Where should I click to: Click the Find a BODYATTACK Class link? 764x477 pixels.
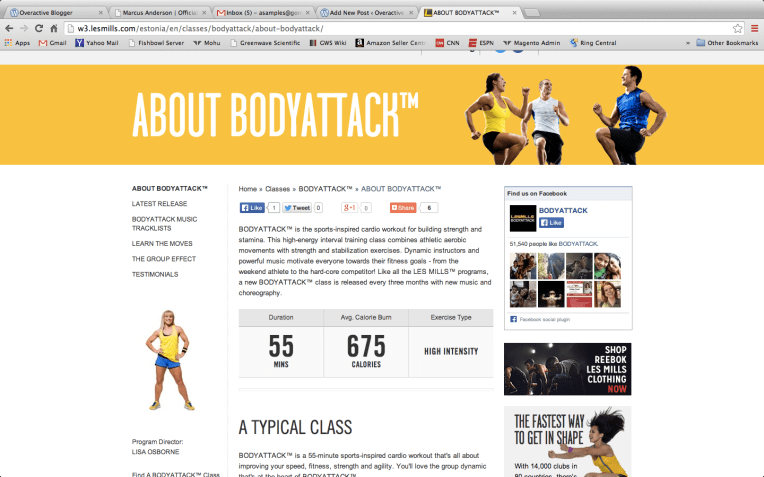(x=175, y=474)
